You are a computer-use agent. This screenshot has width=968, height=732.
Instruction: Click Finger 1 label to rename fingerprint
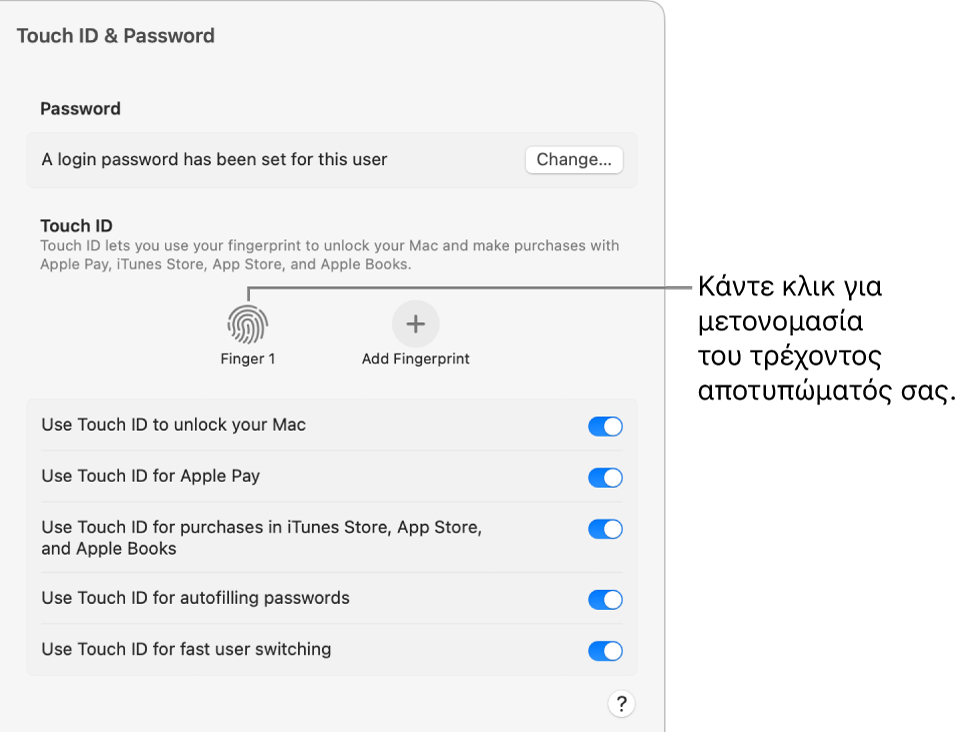pos(247,357)
